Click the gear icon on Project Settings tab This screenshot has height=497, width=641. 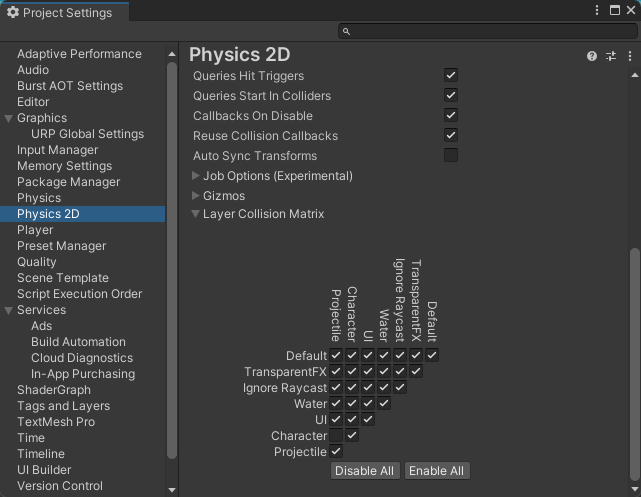(x=13, y=12)
